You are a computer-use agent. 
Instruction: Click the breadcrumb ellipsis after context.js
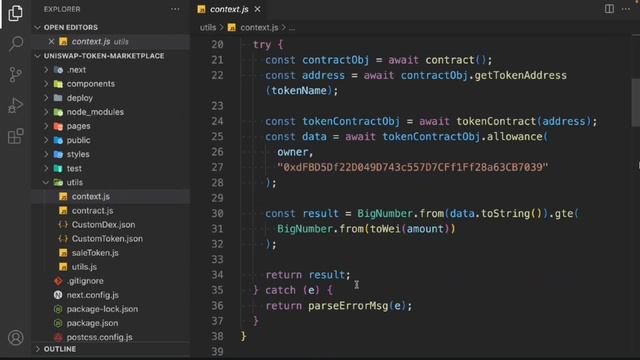292,28
